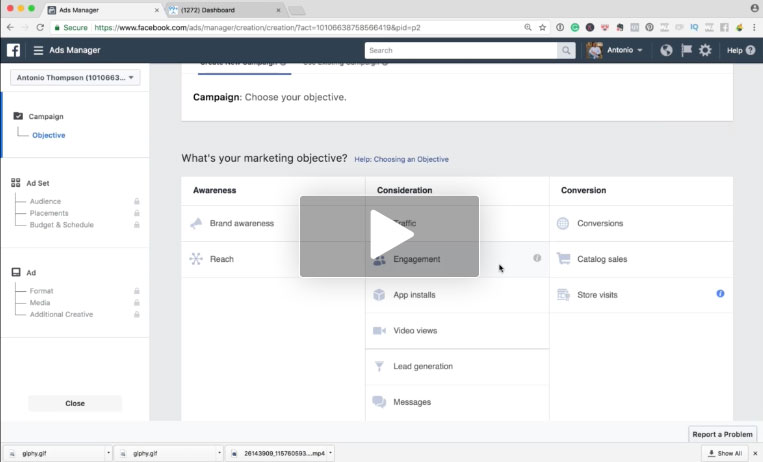Close the Dashboard browser tab

[278, 10]
